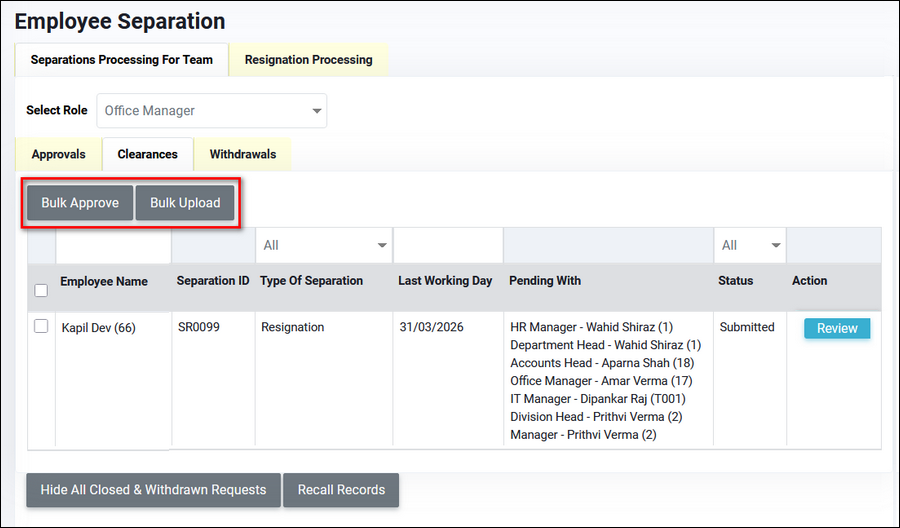The image size is (900, 528).
Task: Switch to the Resignation Processing tab
Action: tap(308, 60)
